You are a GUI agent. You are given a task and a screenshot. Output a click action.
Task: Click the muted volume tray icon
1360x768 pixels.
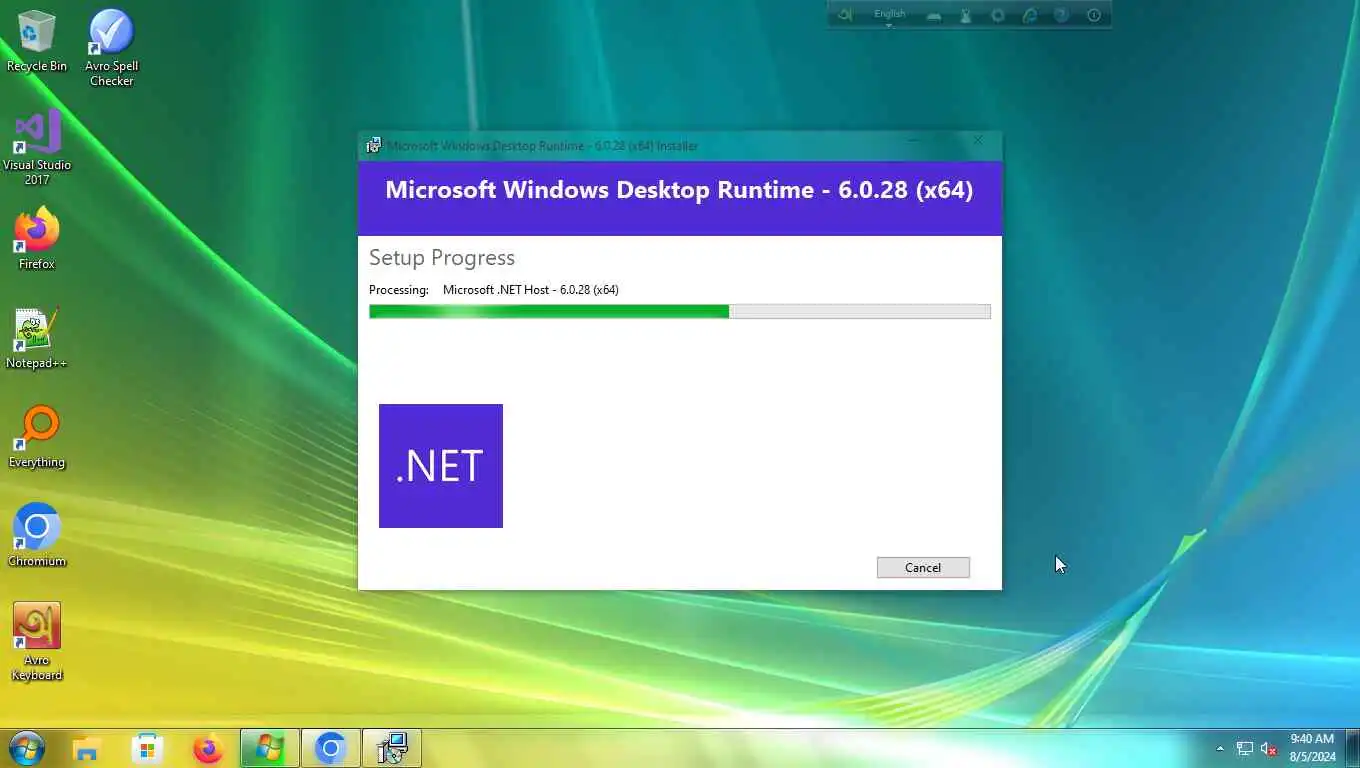point(1269,748)
